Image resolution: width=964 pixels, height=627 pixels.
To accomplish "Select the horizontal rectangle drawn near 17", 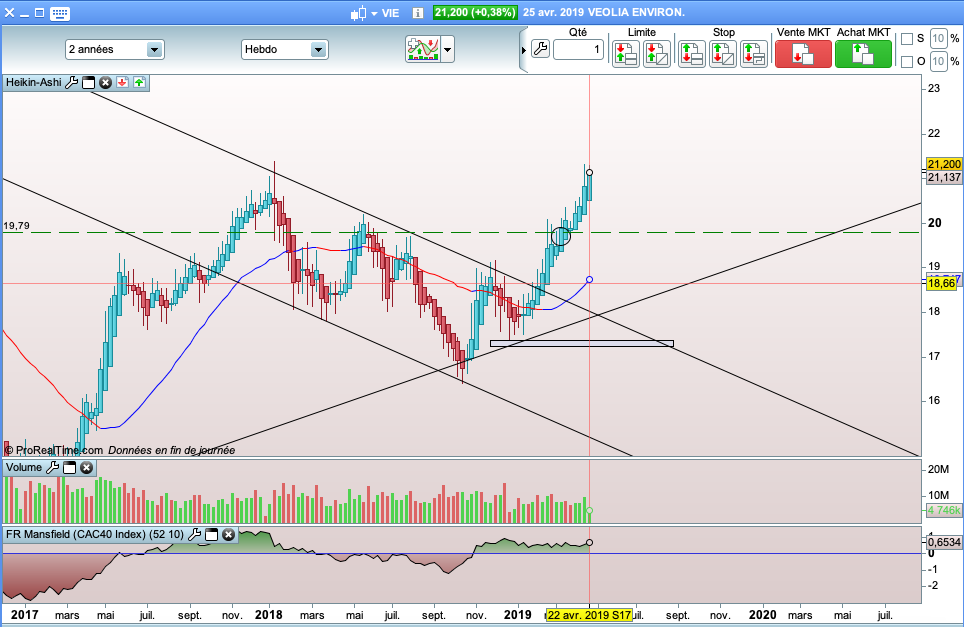I will point(582,344).
